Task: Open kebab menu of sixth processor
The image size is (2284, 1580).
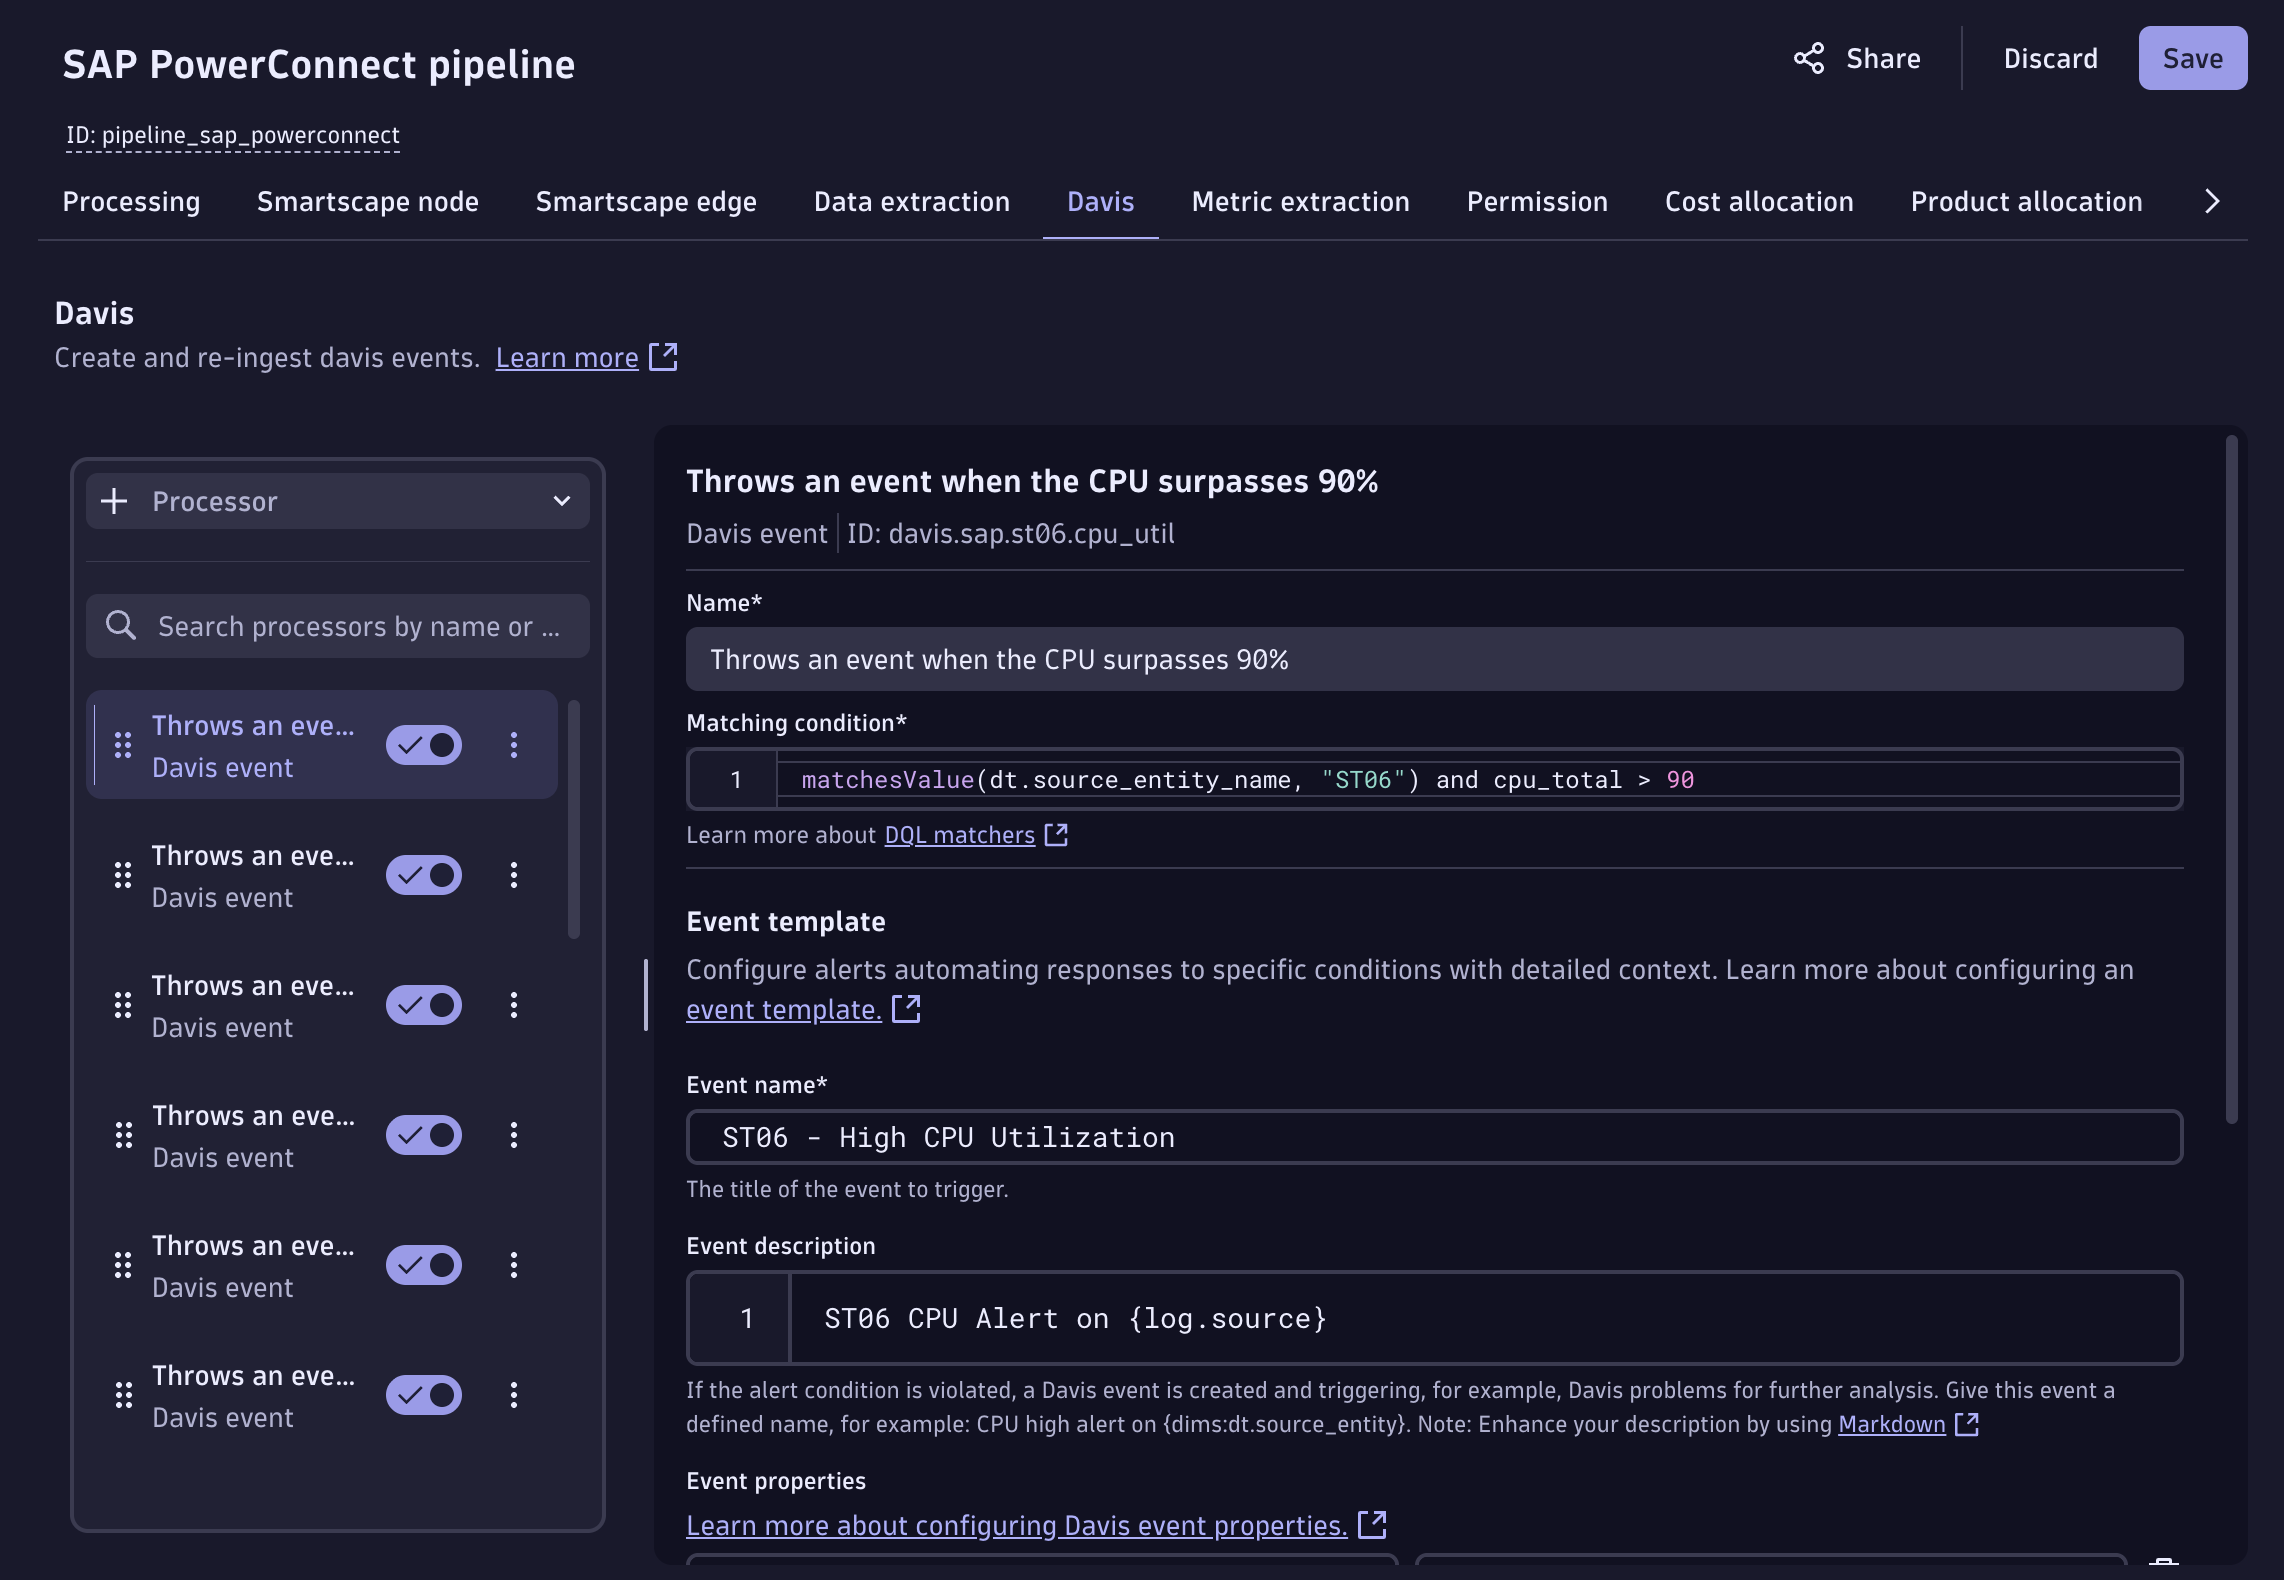Action: point(514,1395)
